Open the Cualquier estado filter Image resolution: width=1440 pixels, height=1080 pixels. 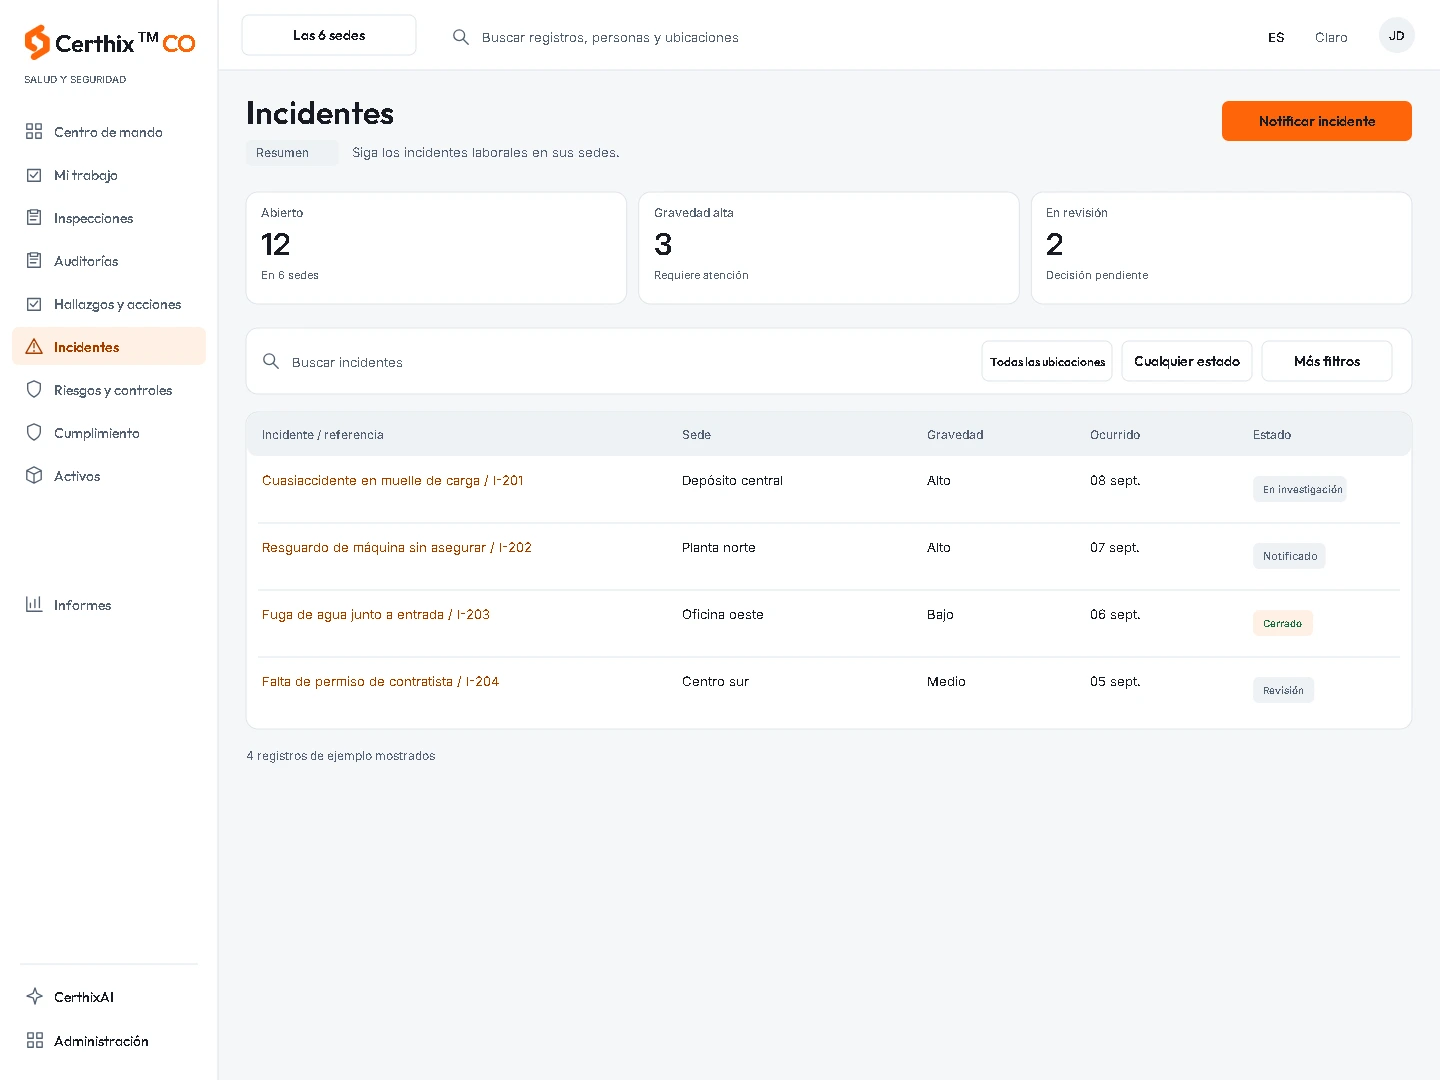[x=1187, y=361]
